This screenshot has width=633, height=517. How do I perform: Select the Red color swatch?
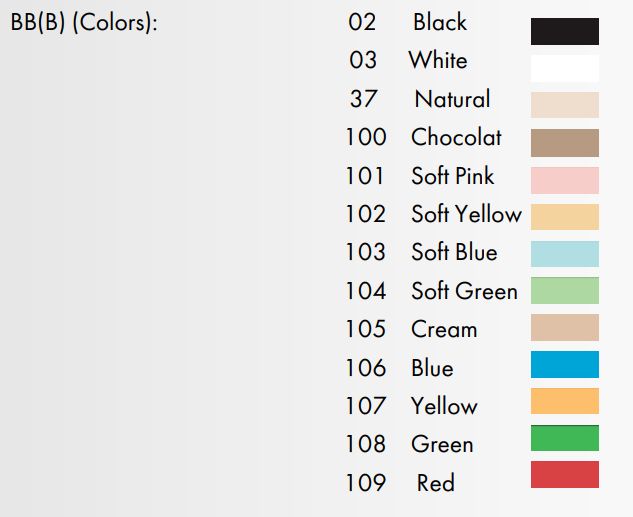(x=564, y=475)
